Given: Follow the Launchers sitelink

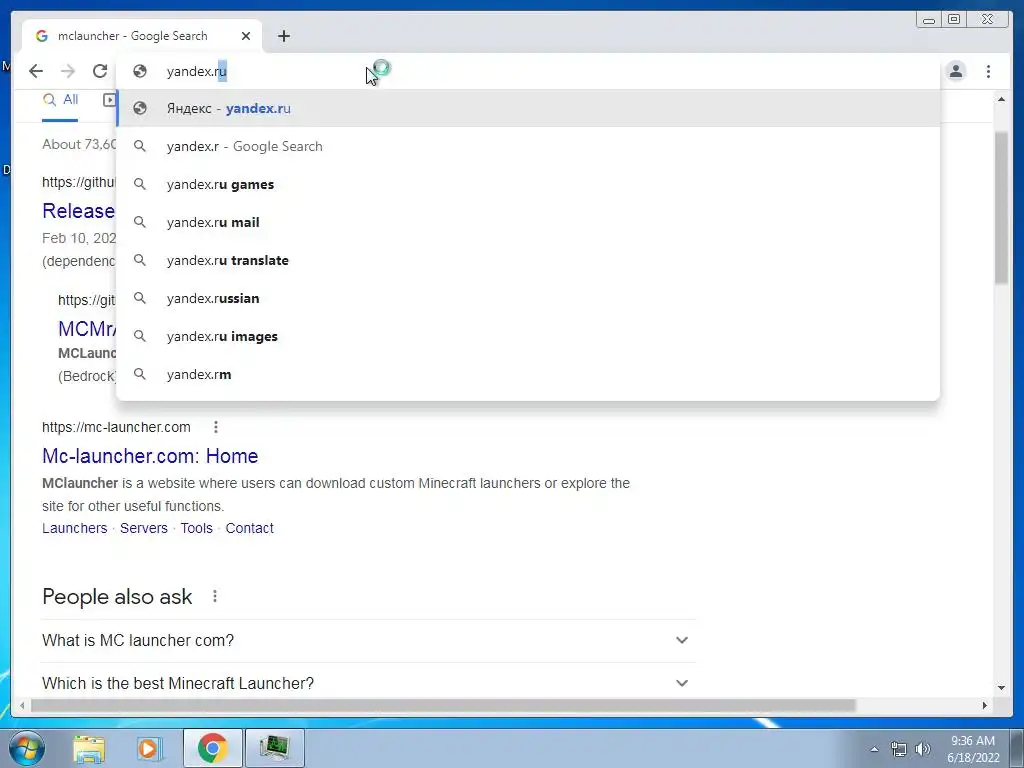Looking at the screenshot, I should [74, 528].
